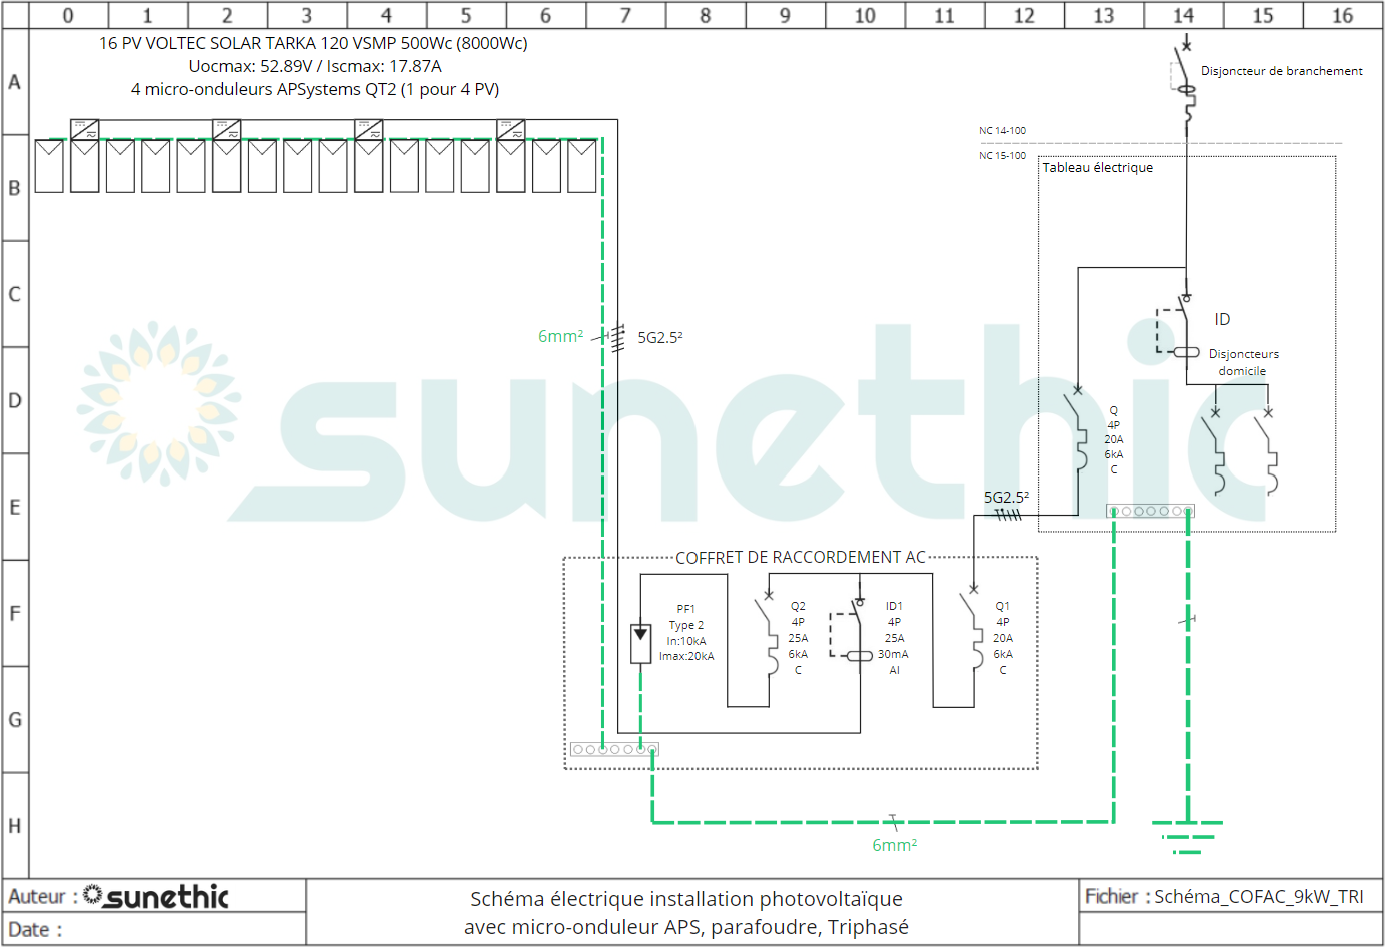Click the NC 14-100 norm label
The height and width of the screenshot is (948, 1386).
(1002, 130)
